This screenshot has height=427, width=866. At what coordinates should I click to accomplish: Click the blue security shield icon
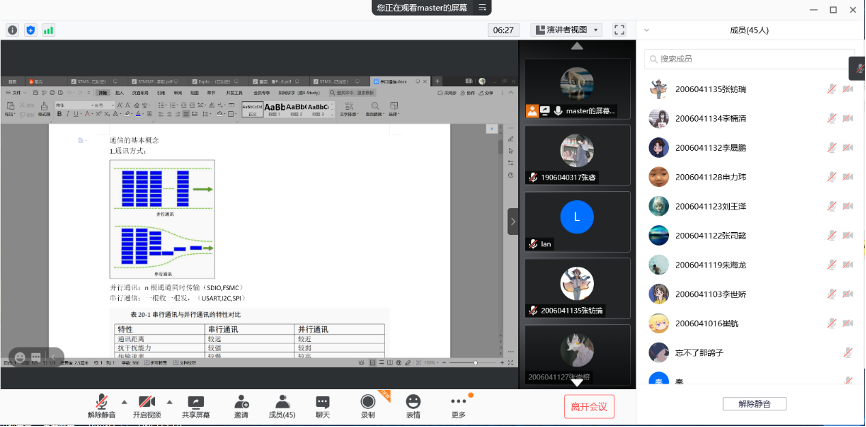point(30,30)
